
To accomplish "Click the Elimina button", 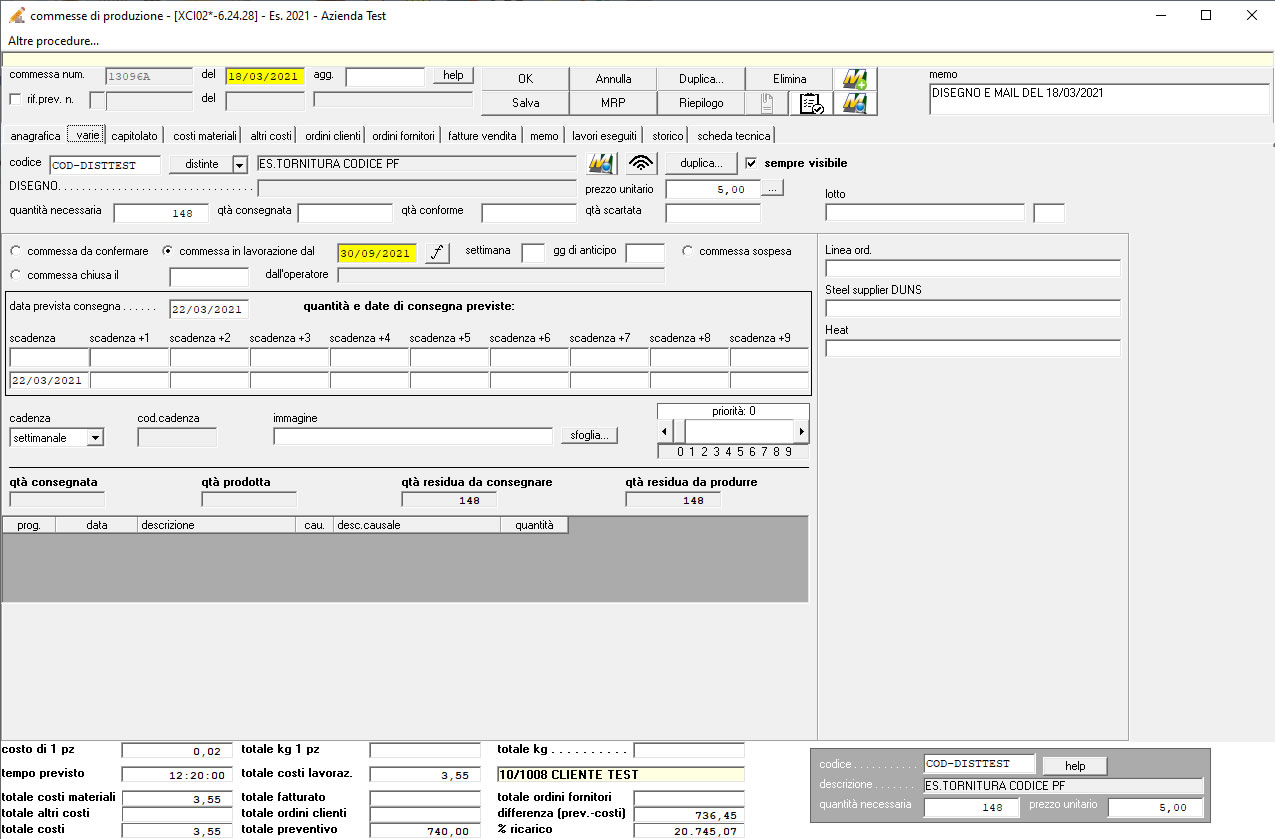I will click(x=789, y=79).
